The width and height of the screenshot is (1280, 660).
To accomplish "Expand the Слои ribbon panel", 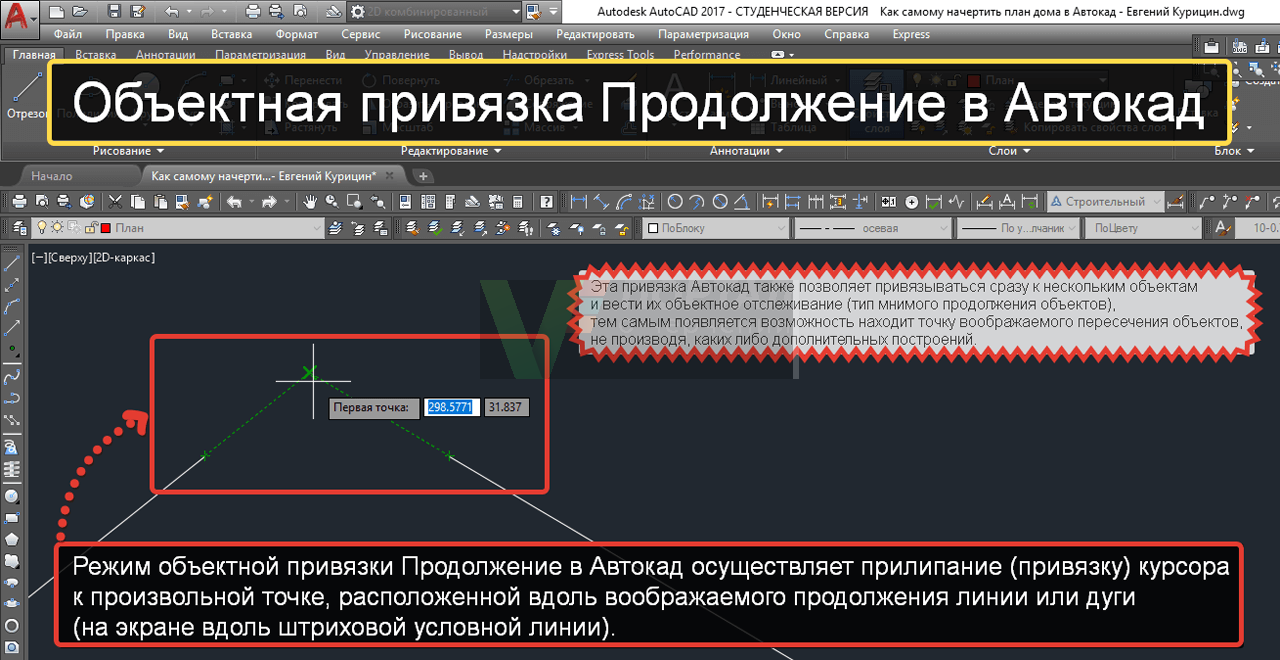I will pyautogui.click(x=1009, y=151).
